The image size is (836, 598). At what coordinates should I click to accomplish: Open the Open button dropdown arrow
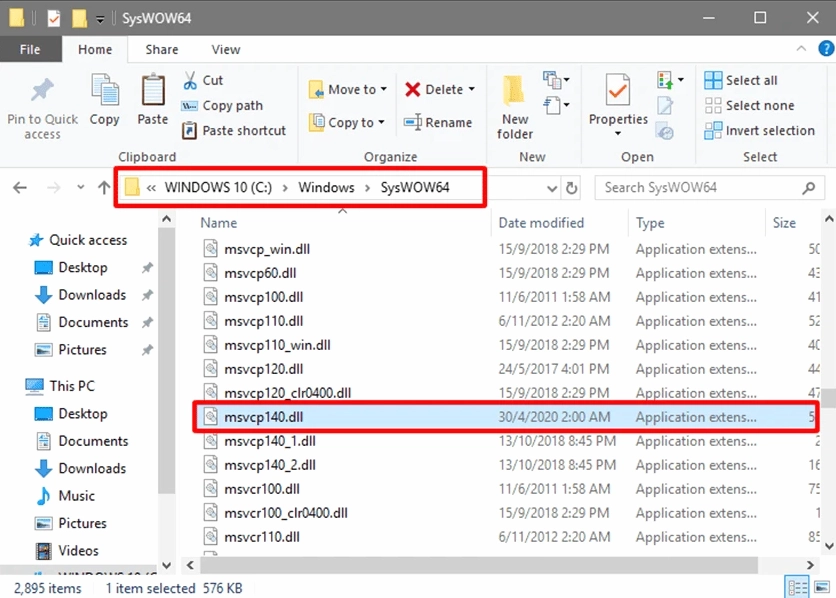(x=681, y=80)
